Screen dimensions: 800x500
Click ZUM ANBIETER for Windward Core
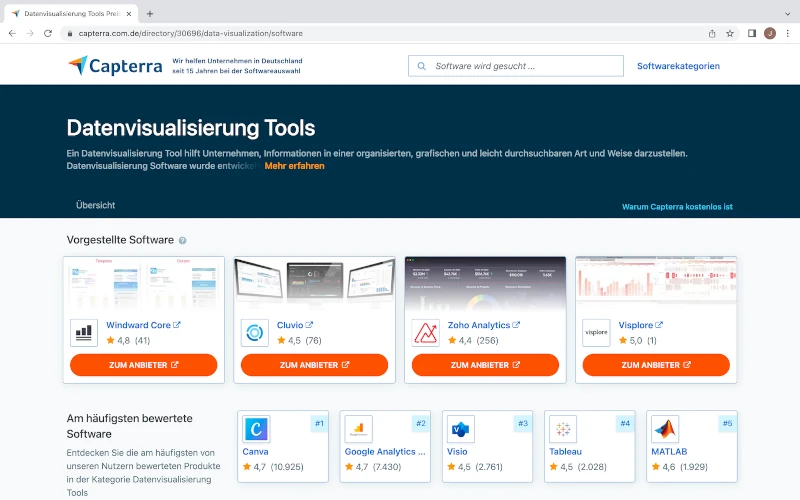click(143, 365)
